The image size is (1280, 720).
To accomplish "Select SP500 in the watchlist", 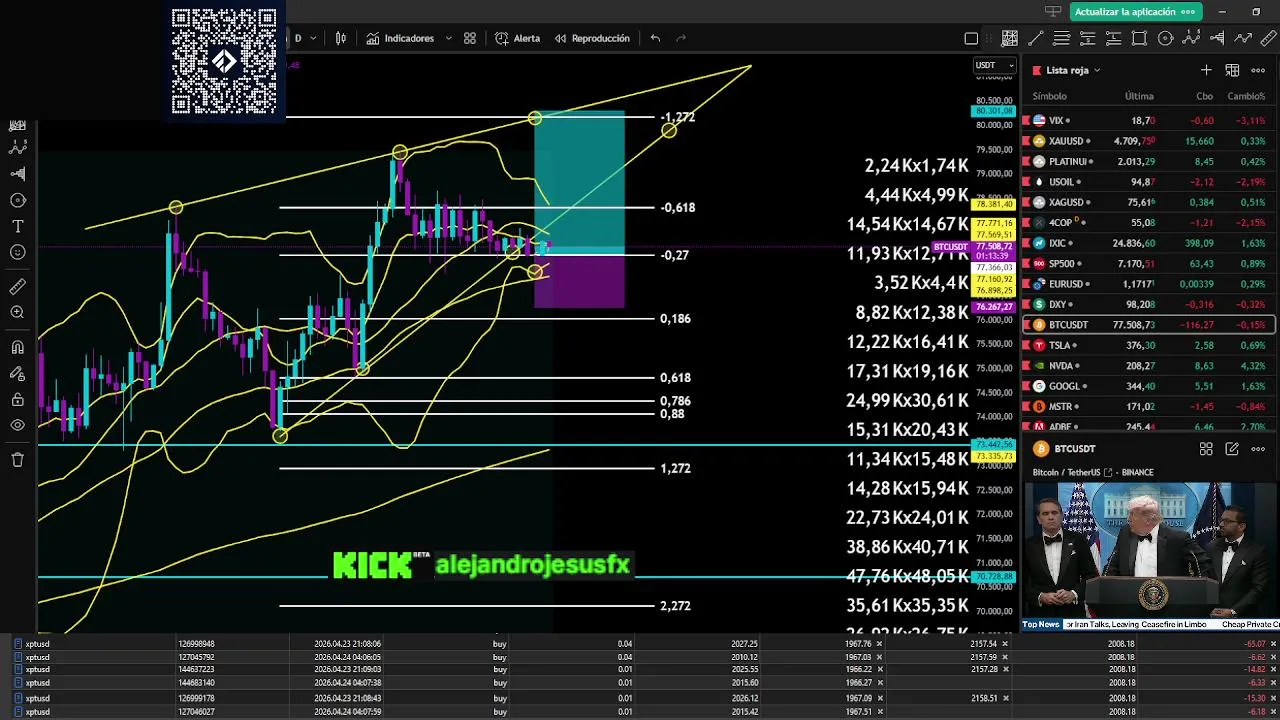I will tap(1148, 263).
